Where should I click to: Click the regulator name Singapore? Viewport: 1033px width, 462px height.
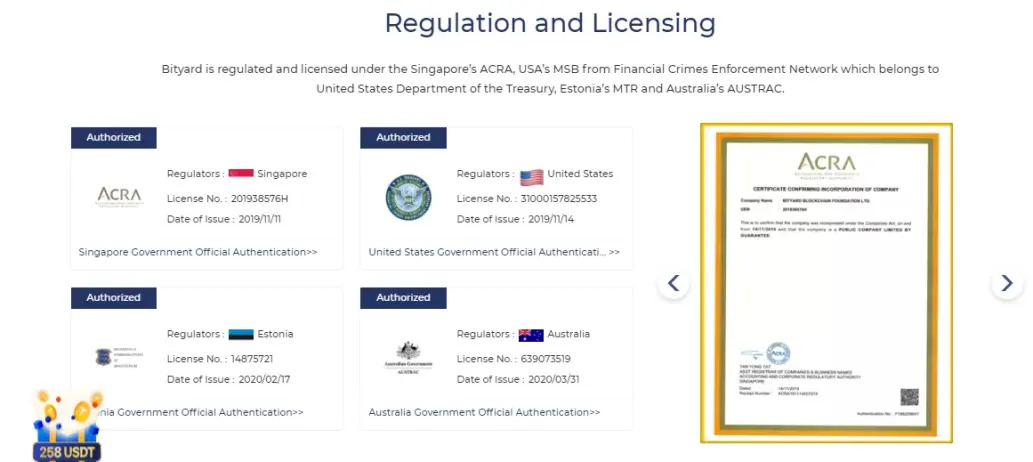(x=282, y=174)
